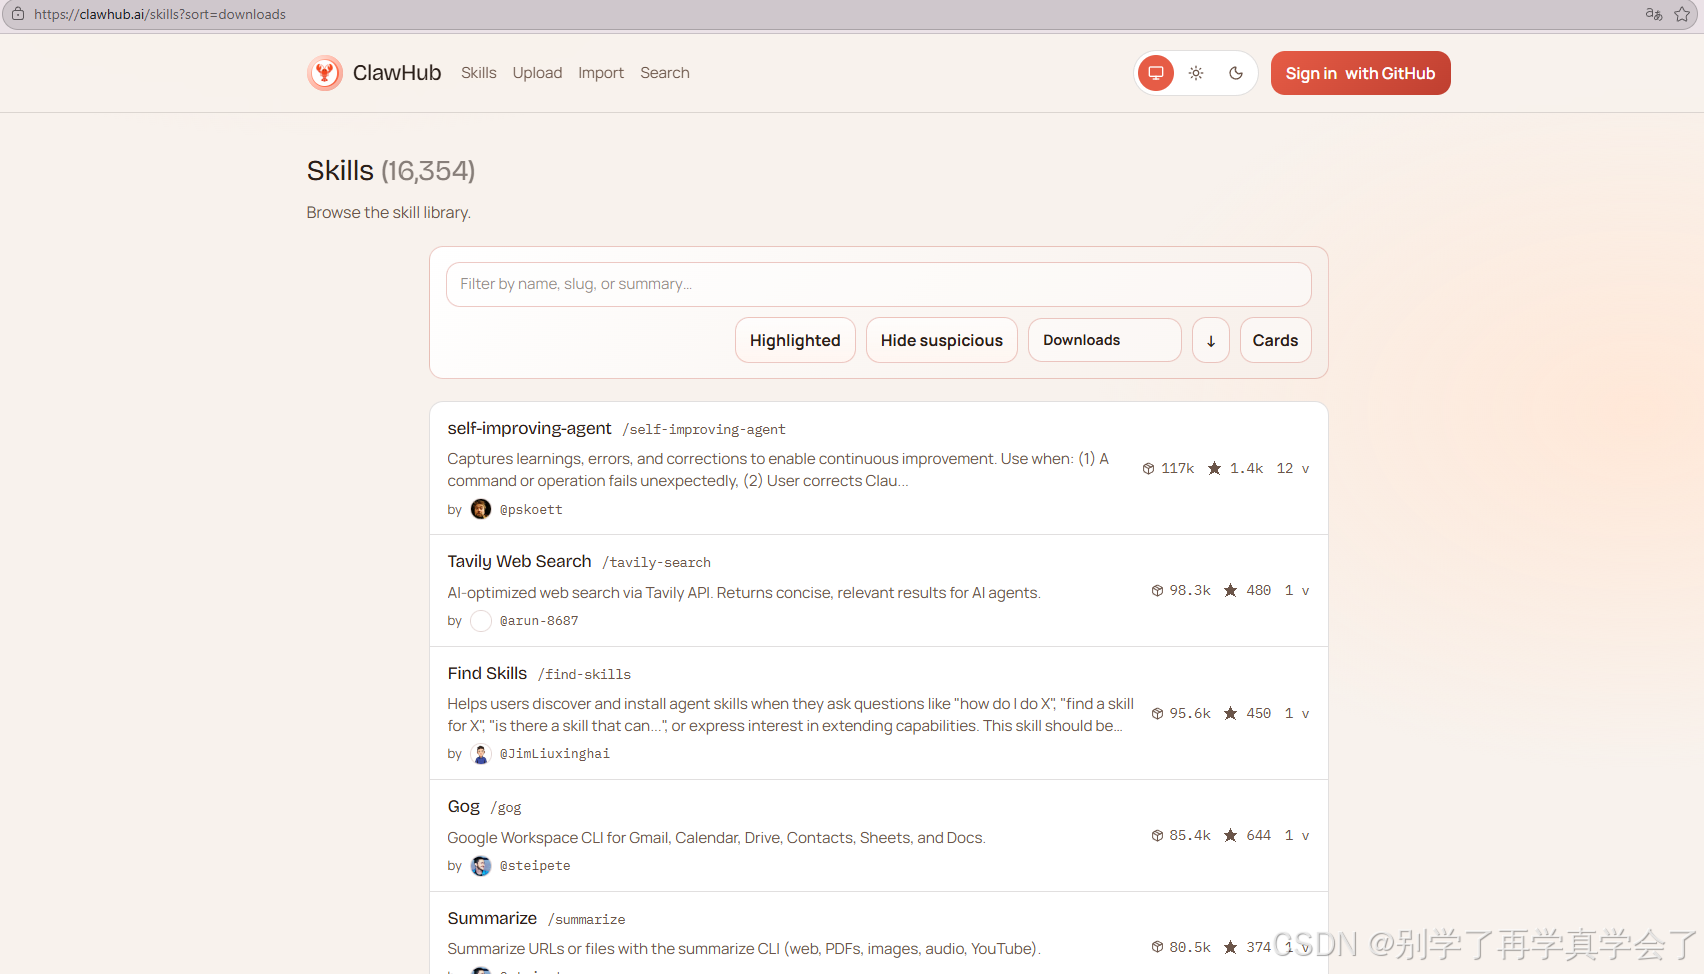1704x974 pixels.
Task: Click the @arun-8687 author link
Action: tap(539, 621)
